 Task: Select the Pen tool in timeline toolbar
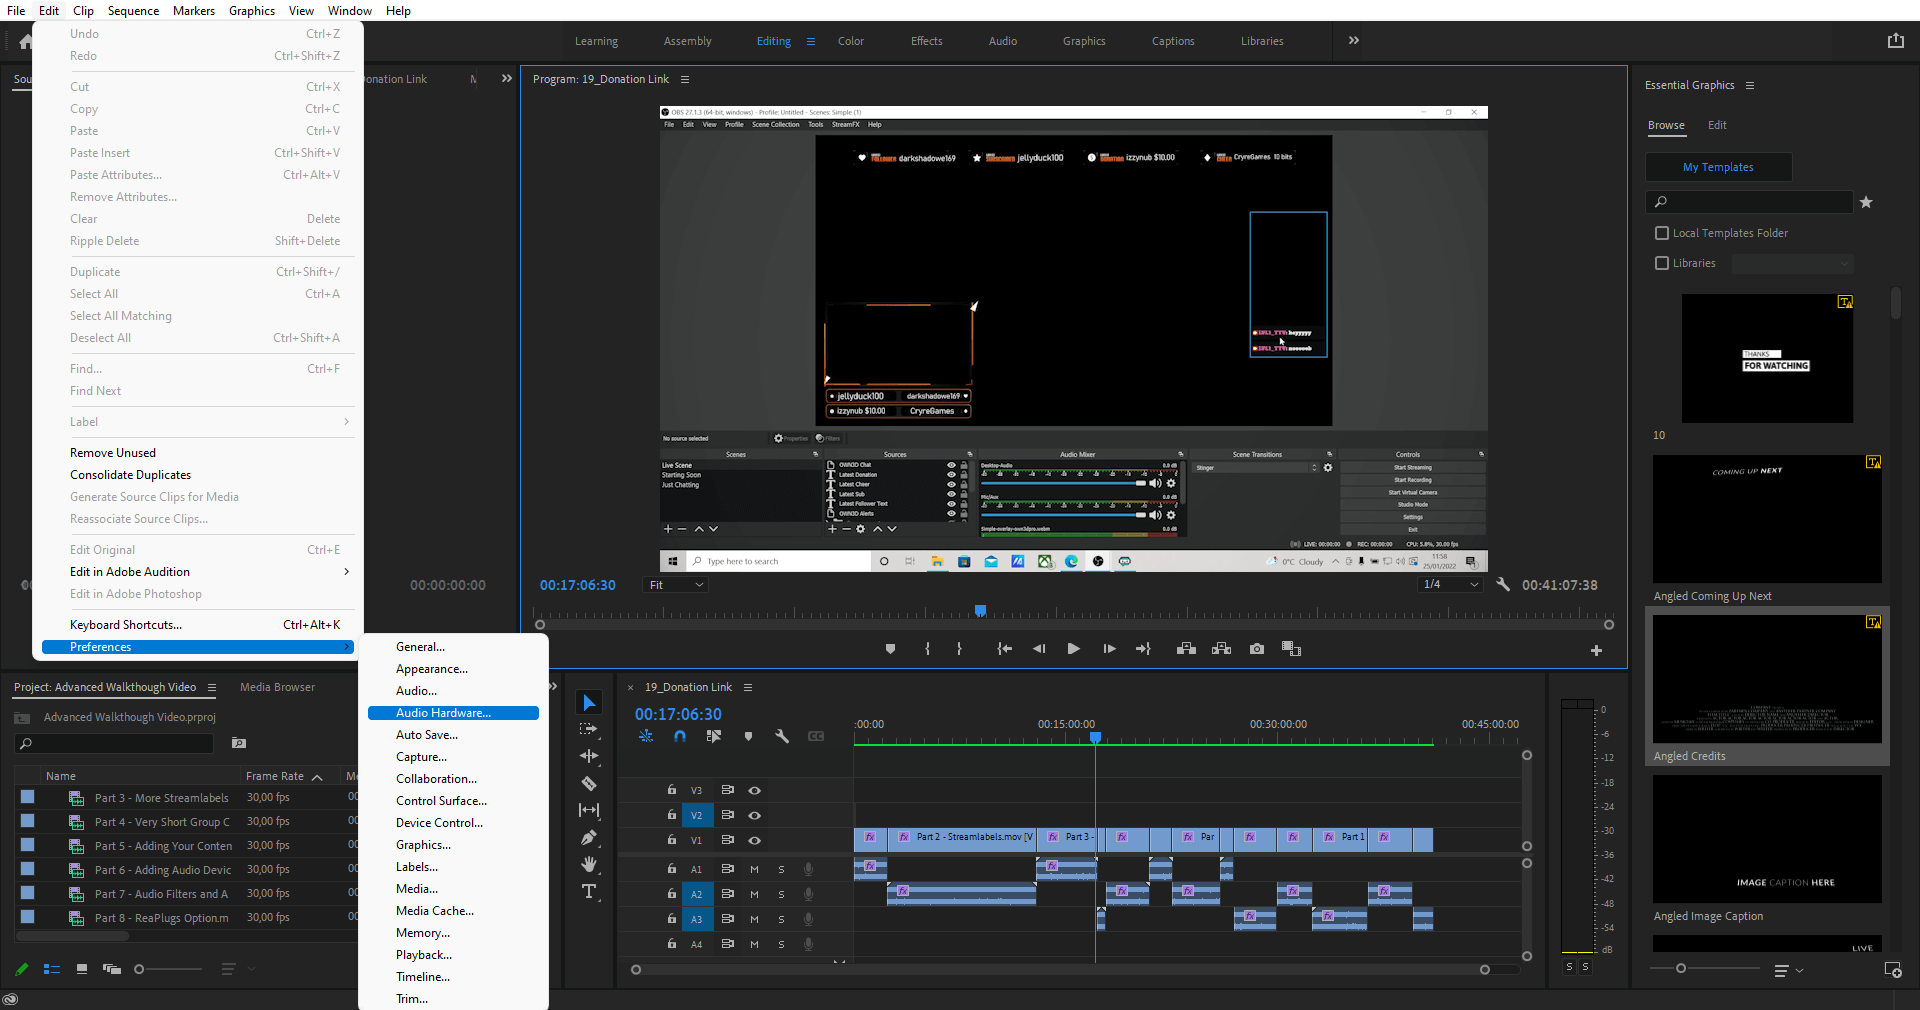(x=589, y=838)
